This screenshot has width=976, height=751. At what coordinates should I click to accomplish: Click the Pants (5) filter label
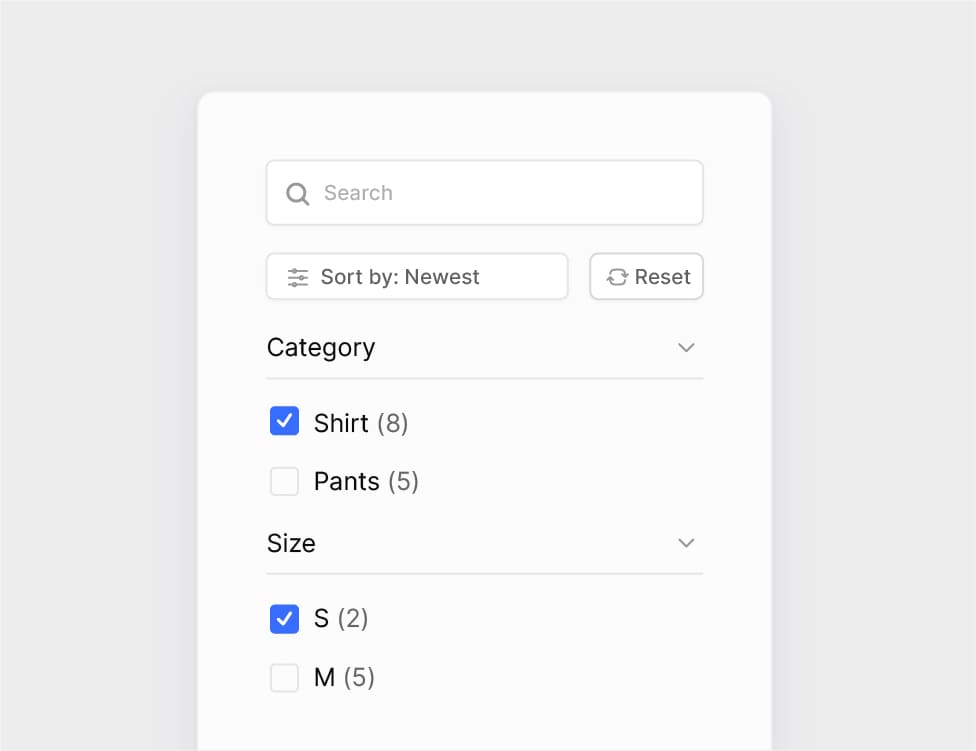367,481
